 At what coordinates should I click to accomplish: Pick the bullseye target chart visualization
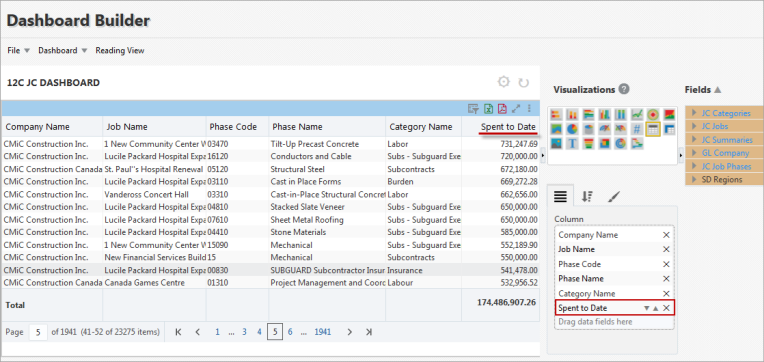point(653,114)
